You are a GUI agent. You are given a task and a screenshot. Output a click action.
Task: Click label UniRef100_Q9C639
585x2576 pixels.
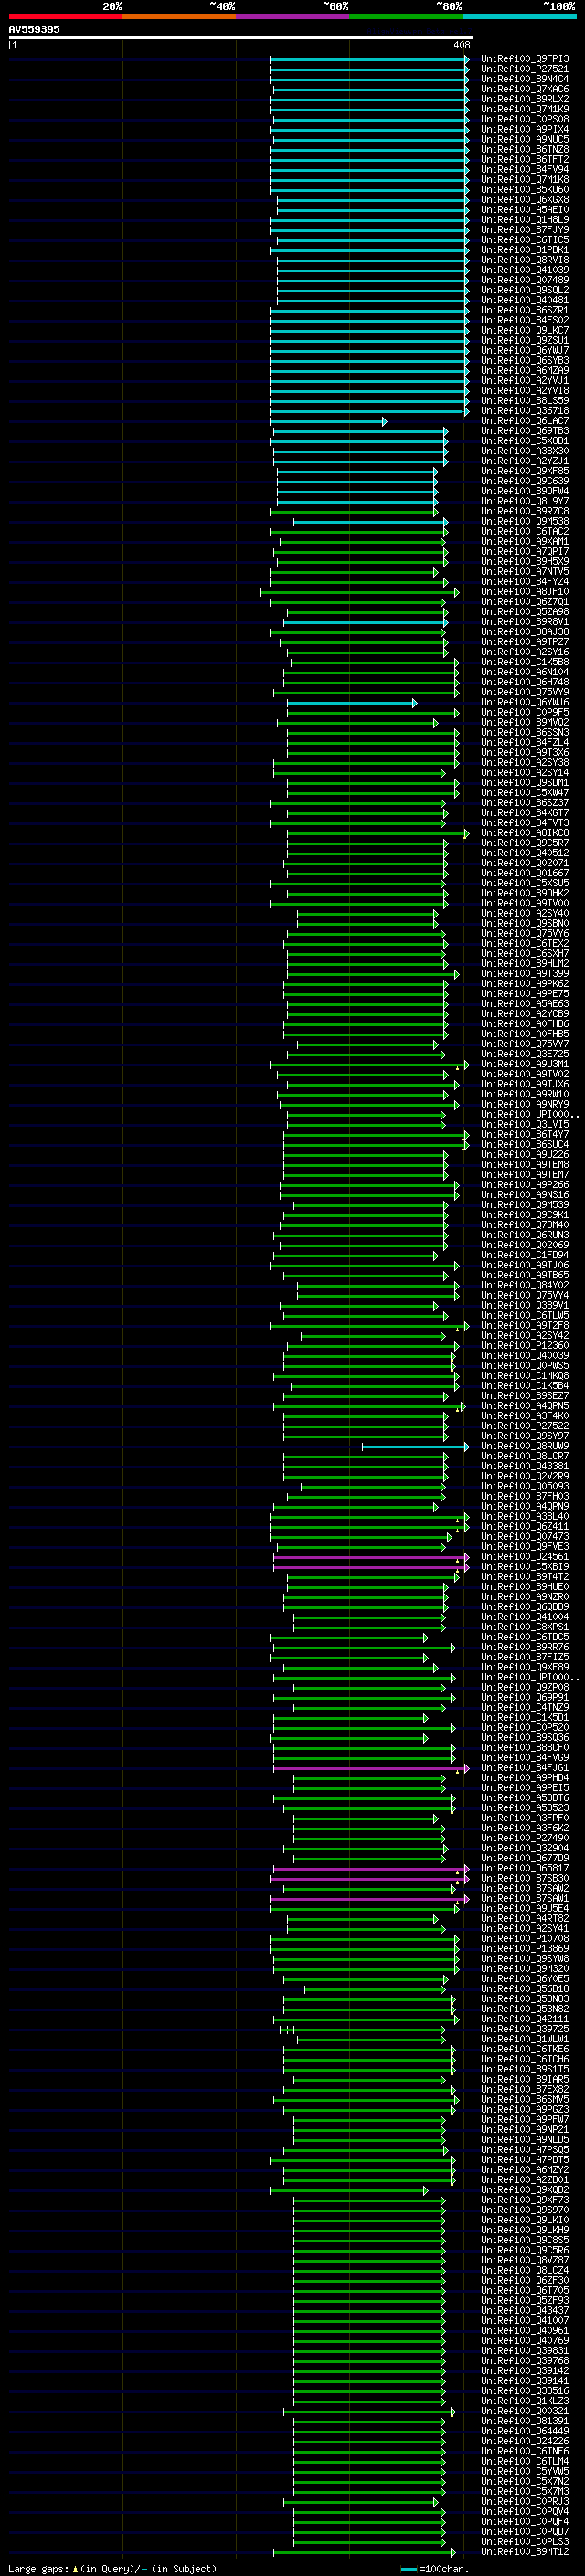[524, 481]
